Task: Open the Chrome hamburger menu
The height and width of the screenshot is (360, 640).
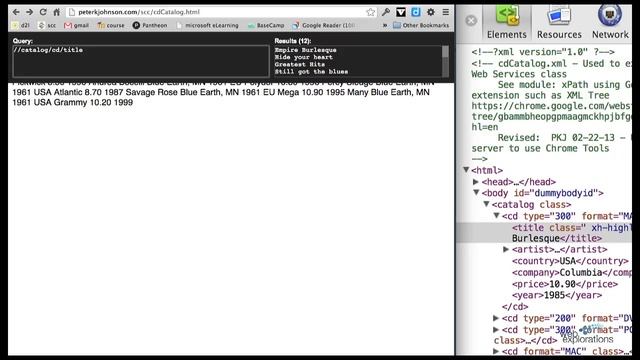Action: point(446,12)
